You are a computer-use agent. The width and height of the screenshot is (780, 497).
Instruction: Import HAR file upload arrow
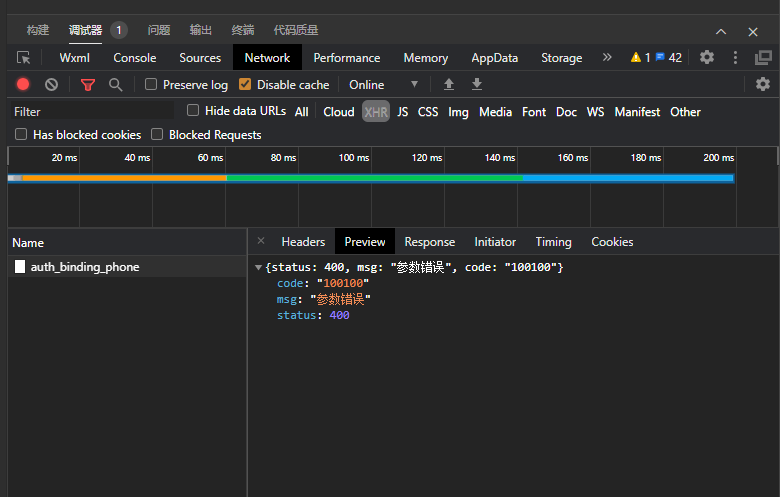point(449,84)
